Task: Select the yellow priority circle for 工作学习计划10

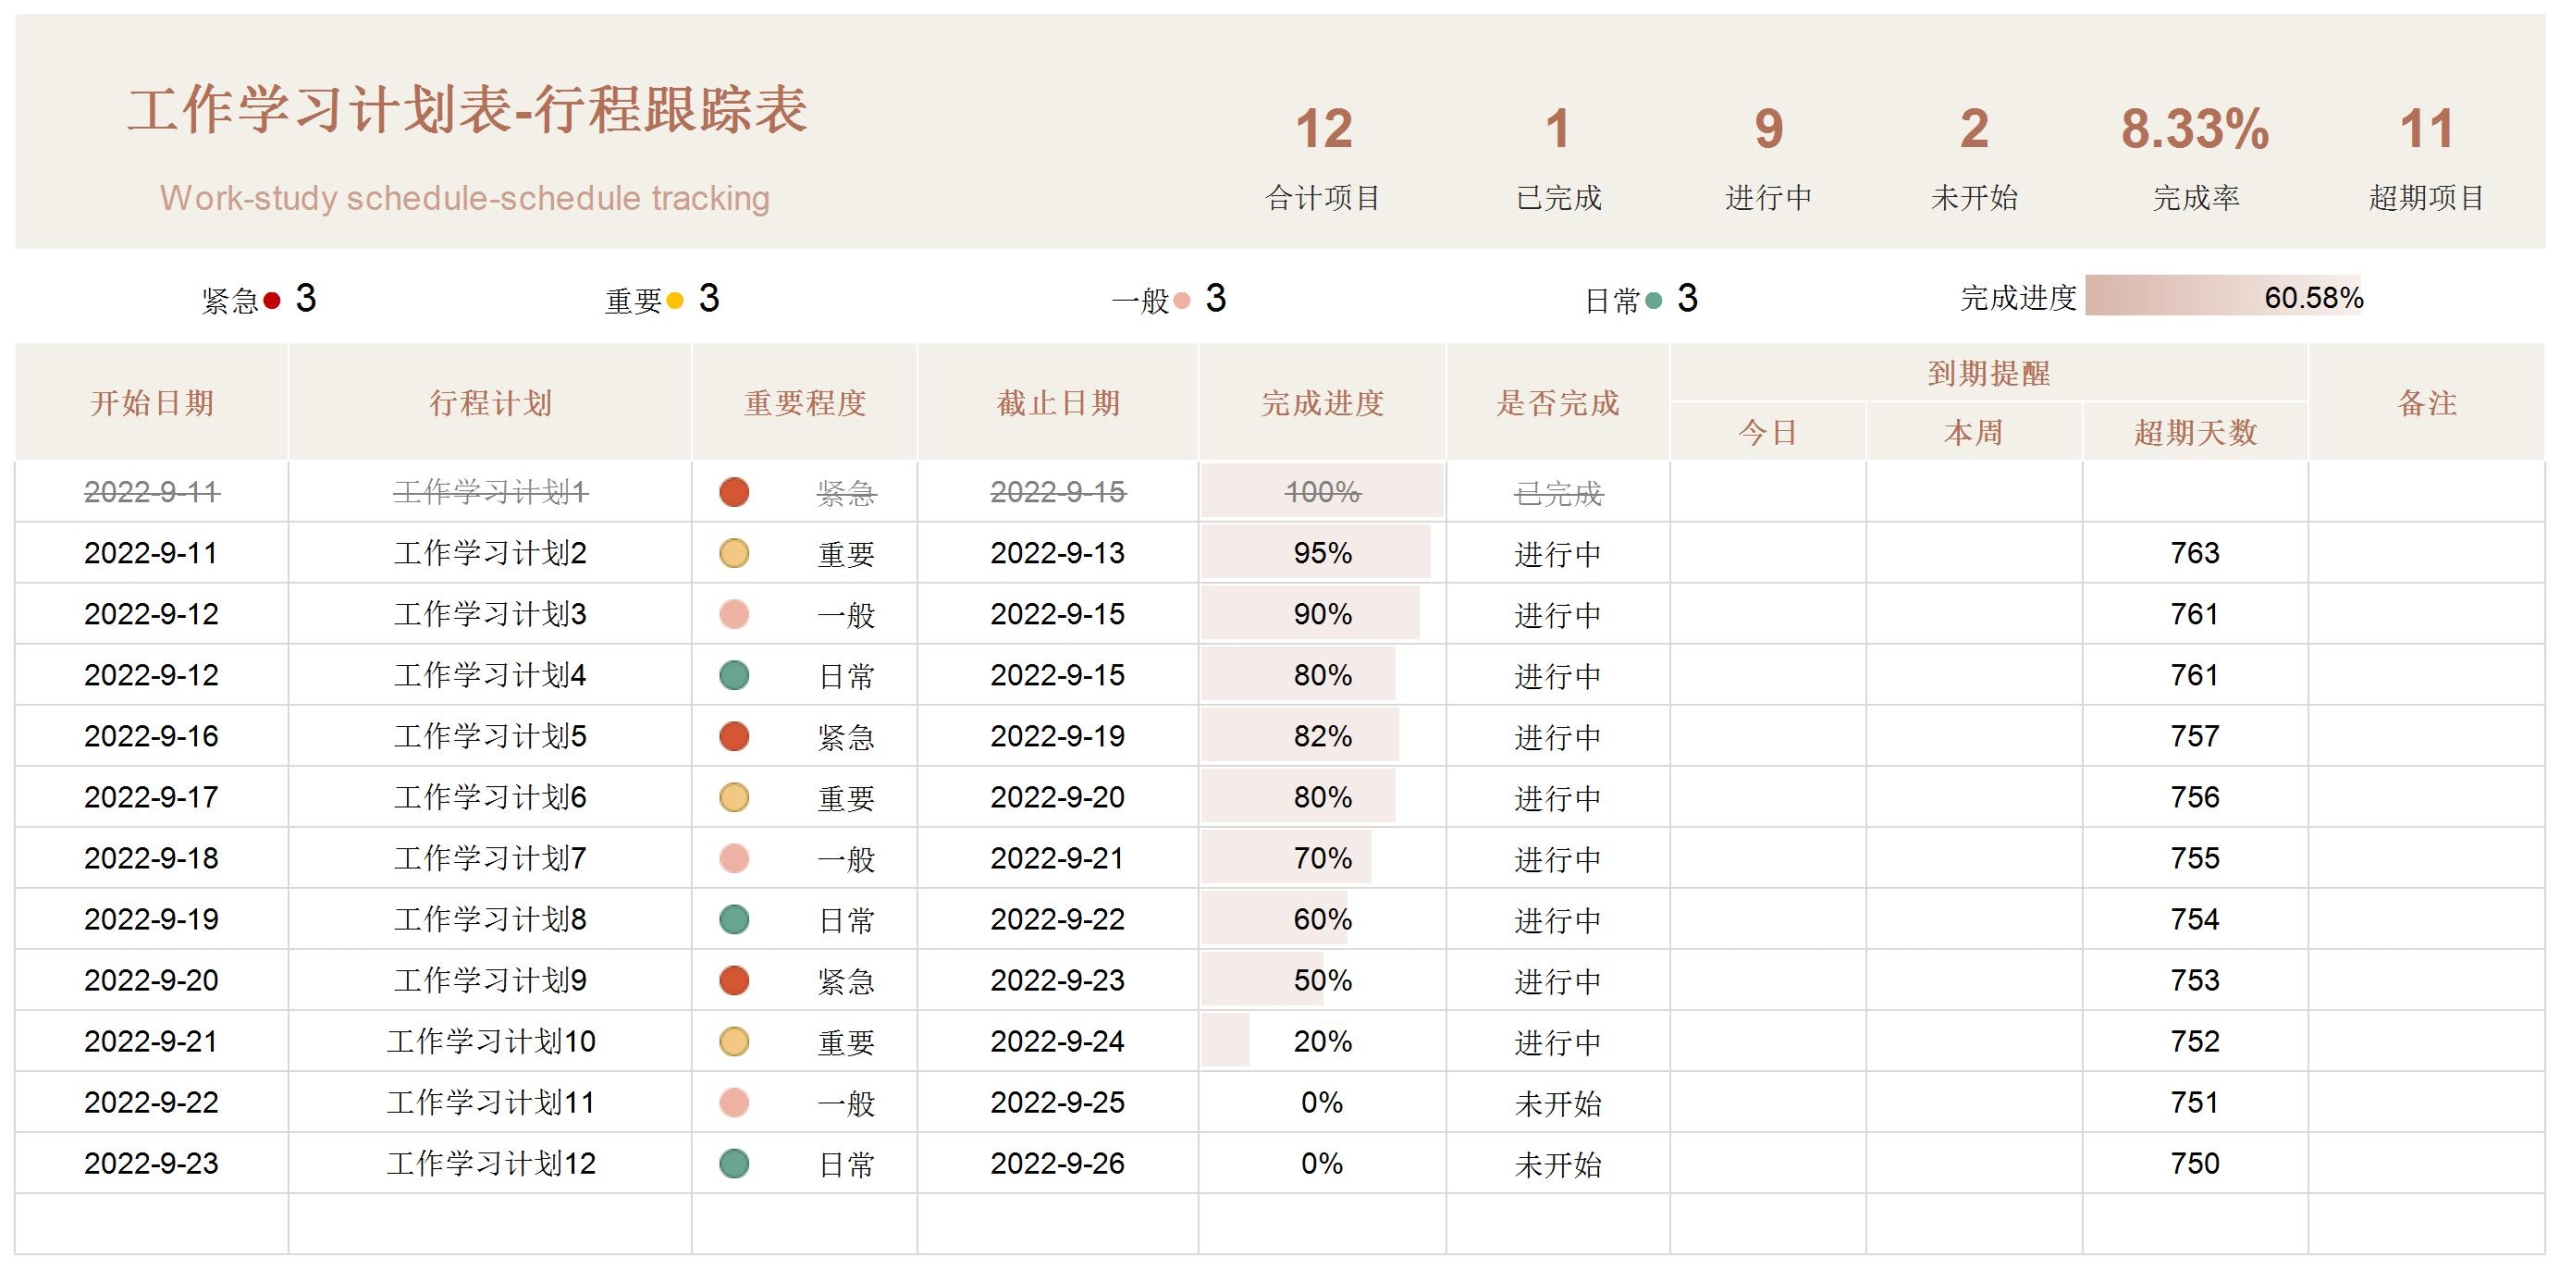Action: point(734,1041)
